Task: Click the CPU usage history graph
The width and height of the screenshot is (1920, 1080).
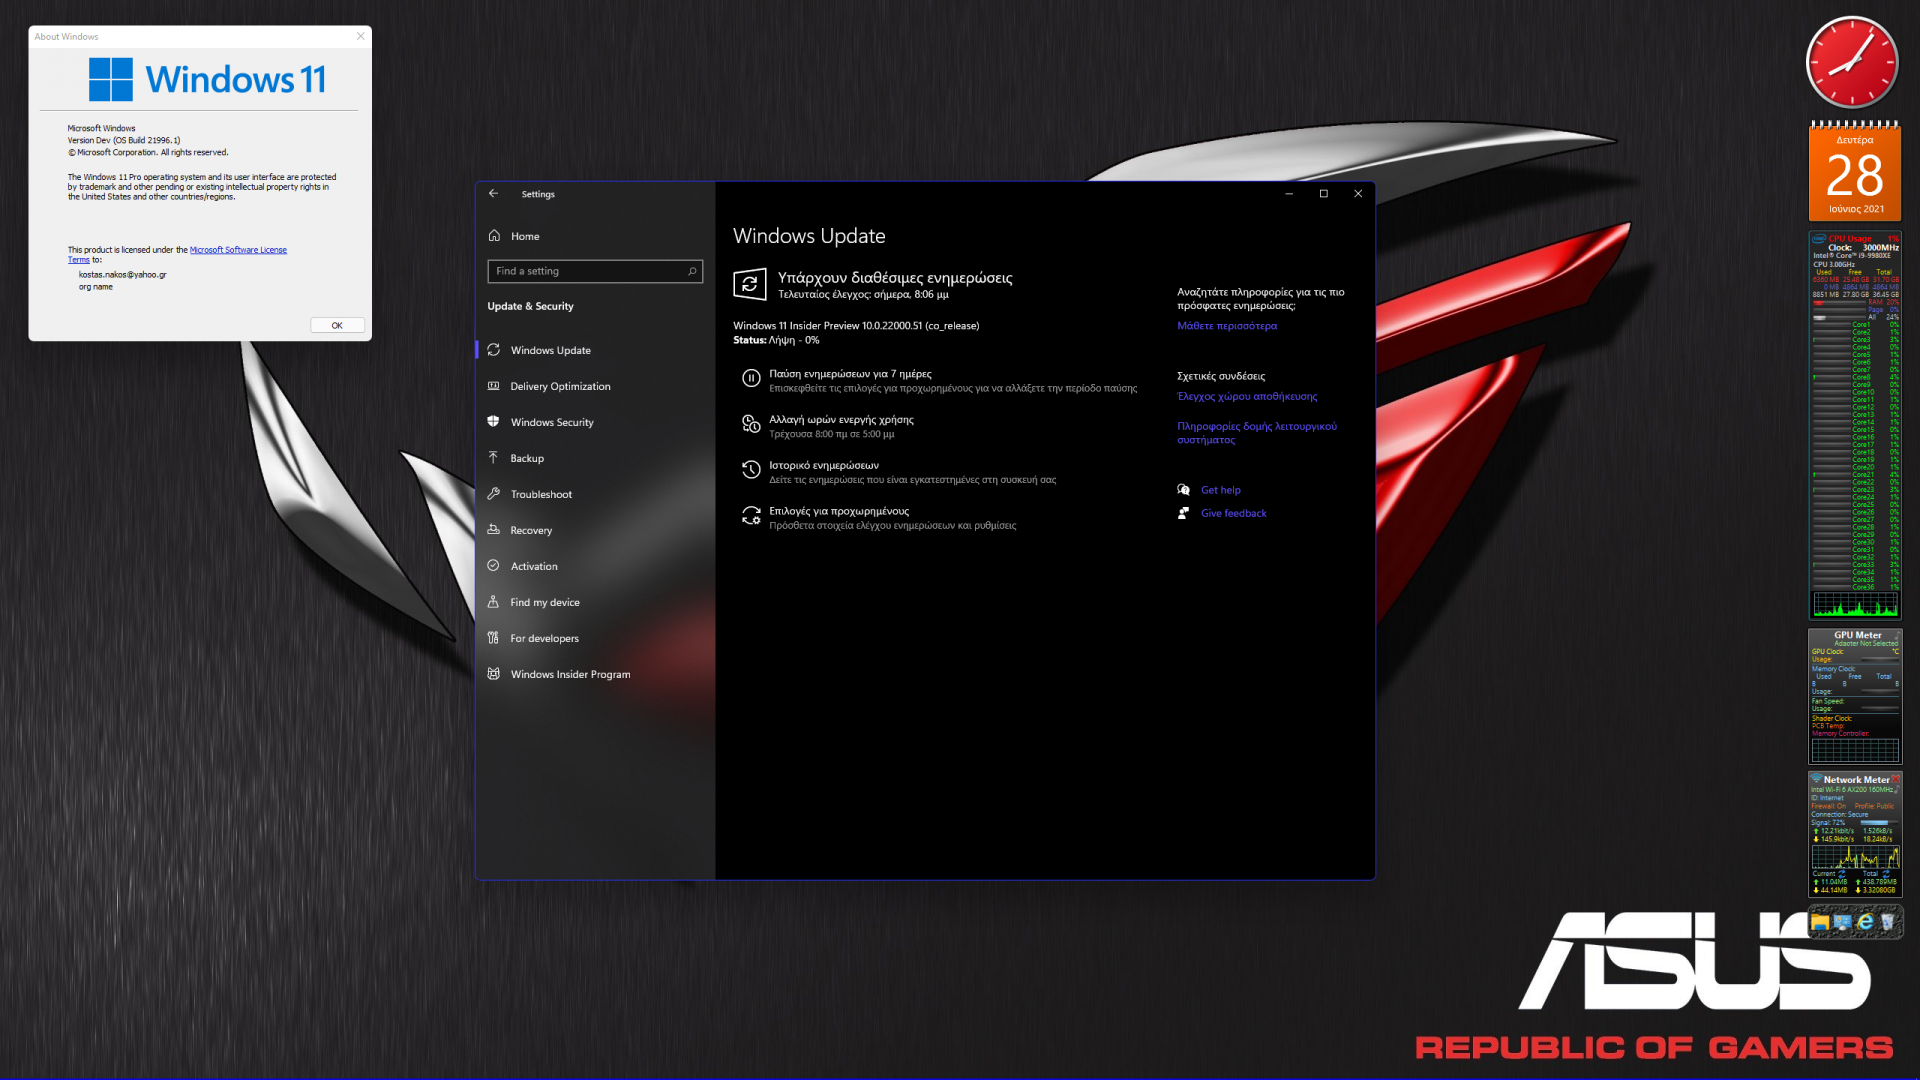Action: pos(1855,604)
